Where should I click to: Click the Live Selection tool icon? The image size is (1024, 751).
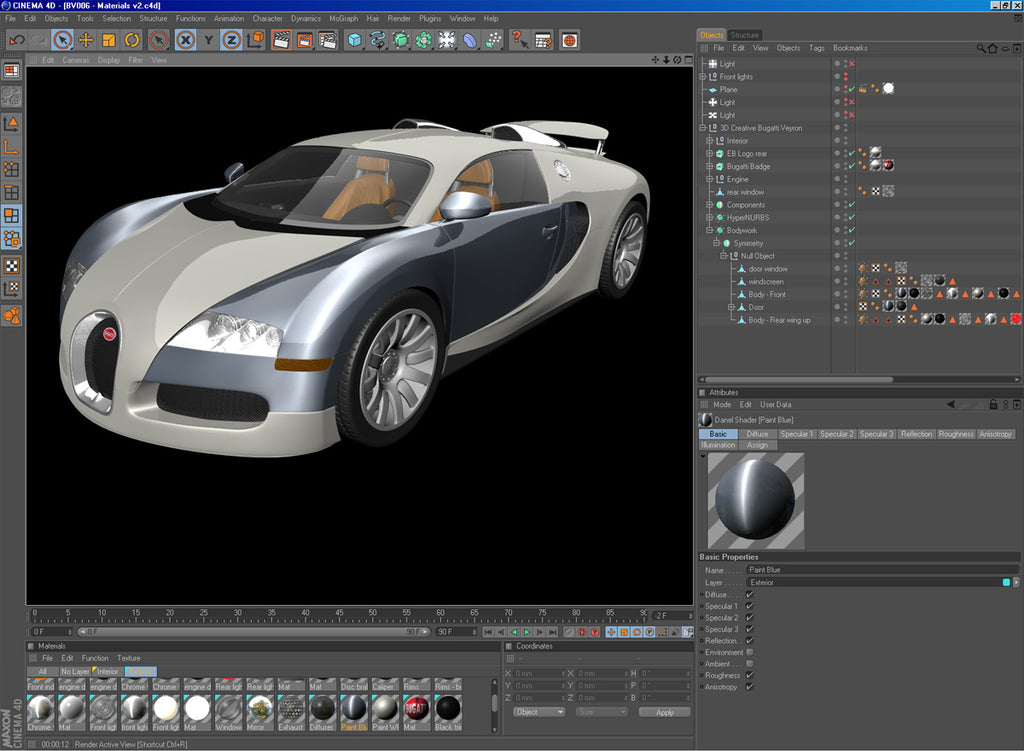pyautogui.click(x=63, y=40)
